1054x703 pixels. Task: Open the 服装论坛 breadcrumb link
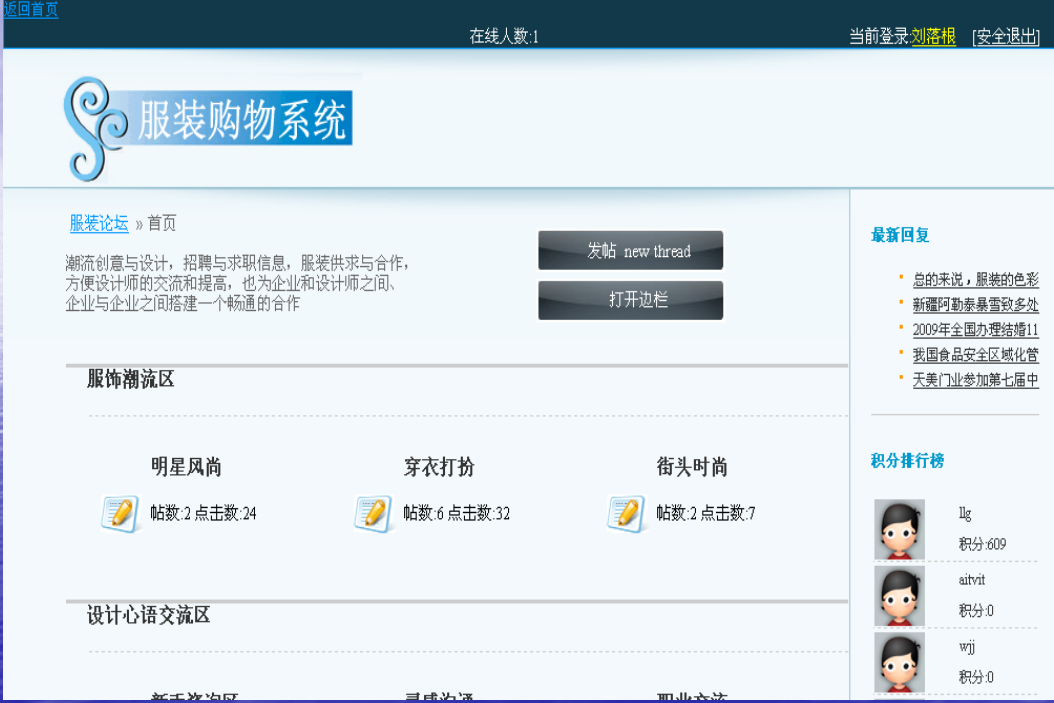(x=99, y=223)
